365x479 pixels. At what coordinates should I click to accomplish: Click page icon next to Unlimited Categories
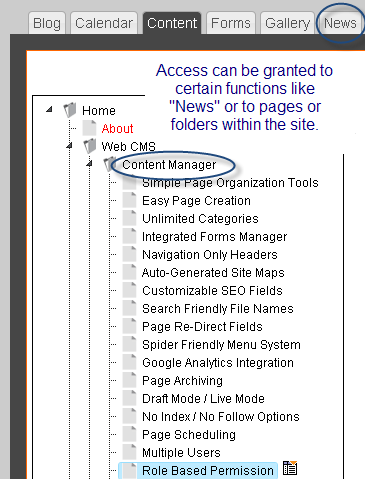(129, 218)
